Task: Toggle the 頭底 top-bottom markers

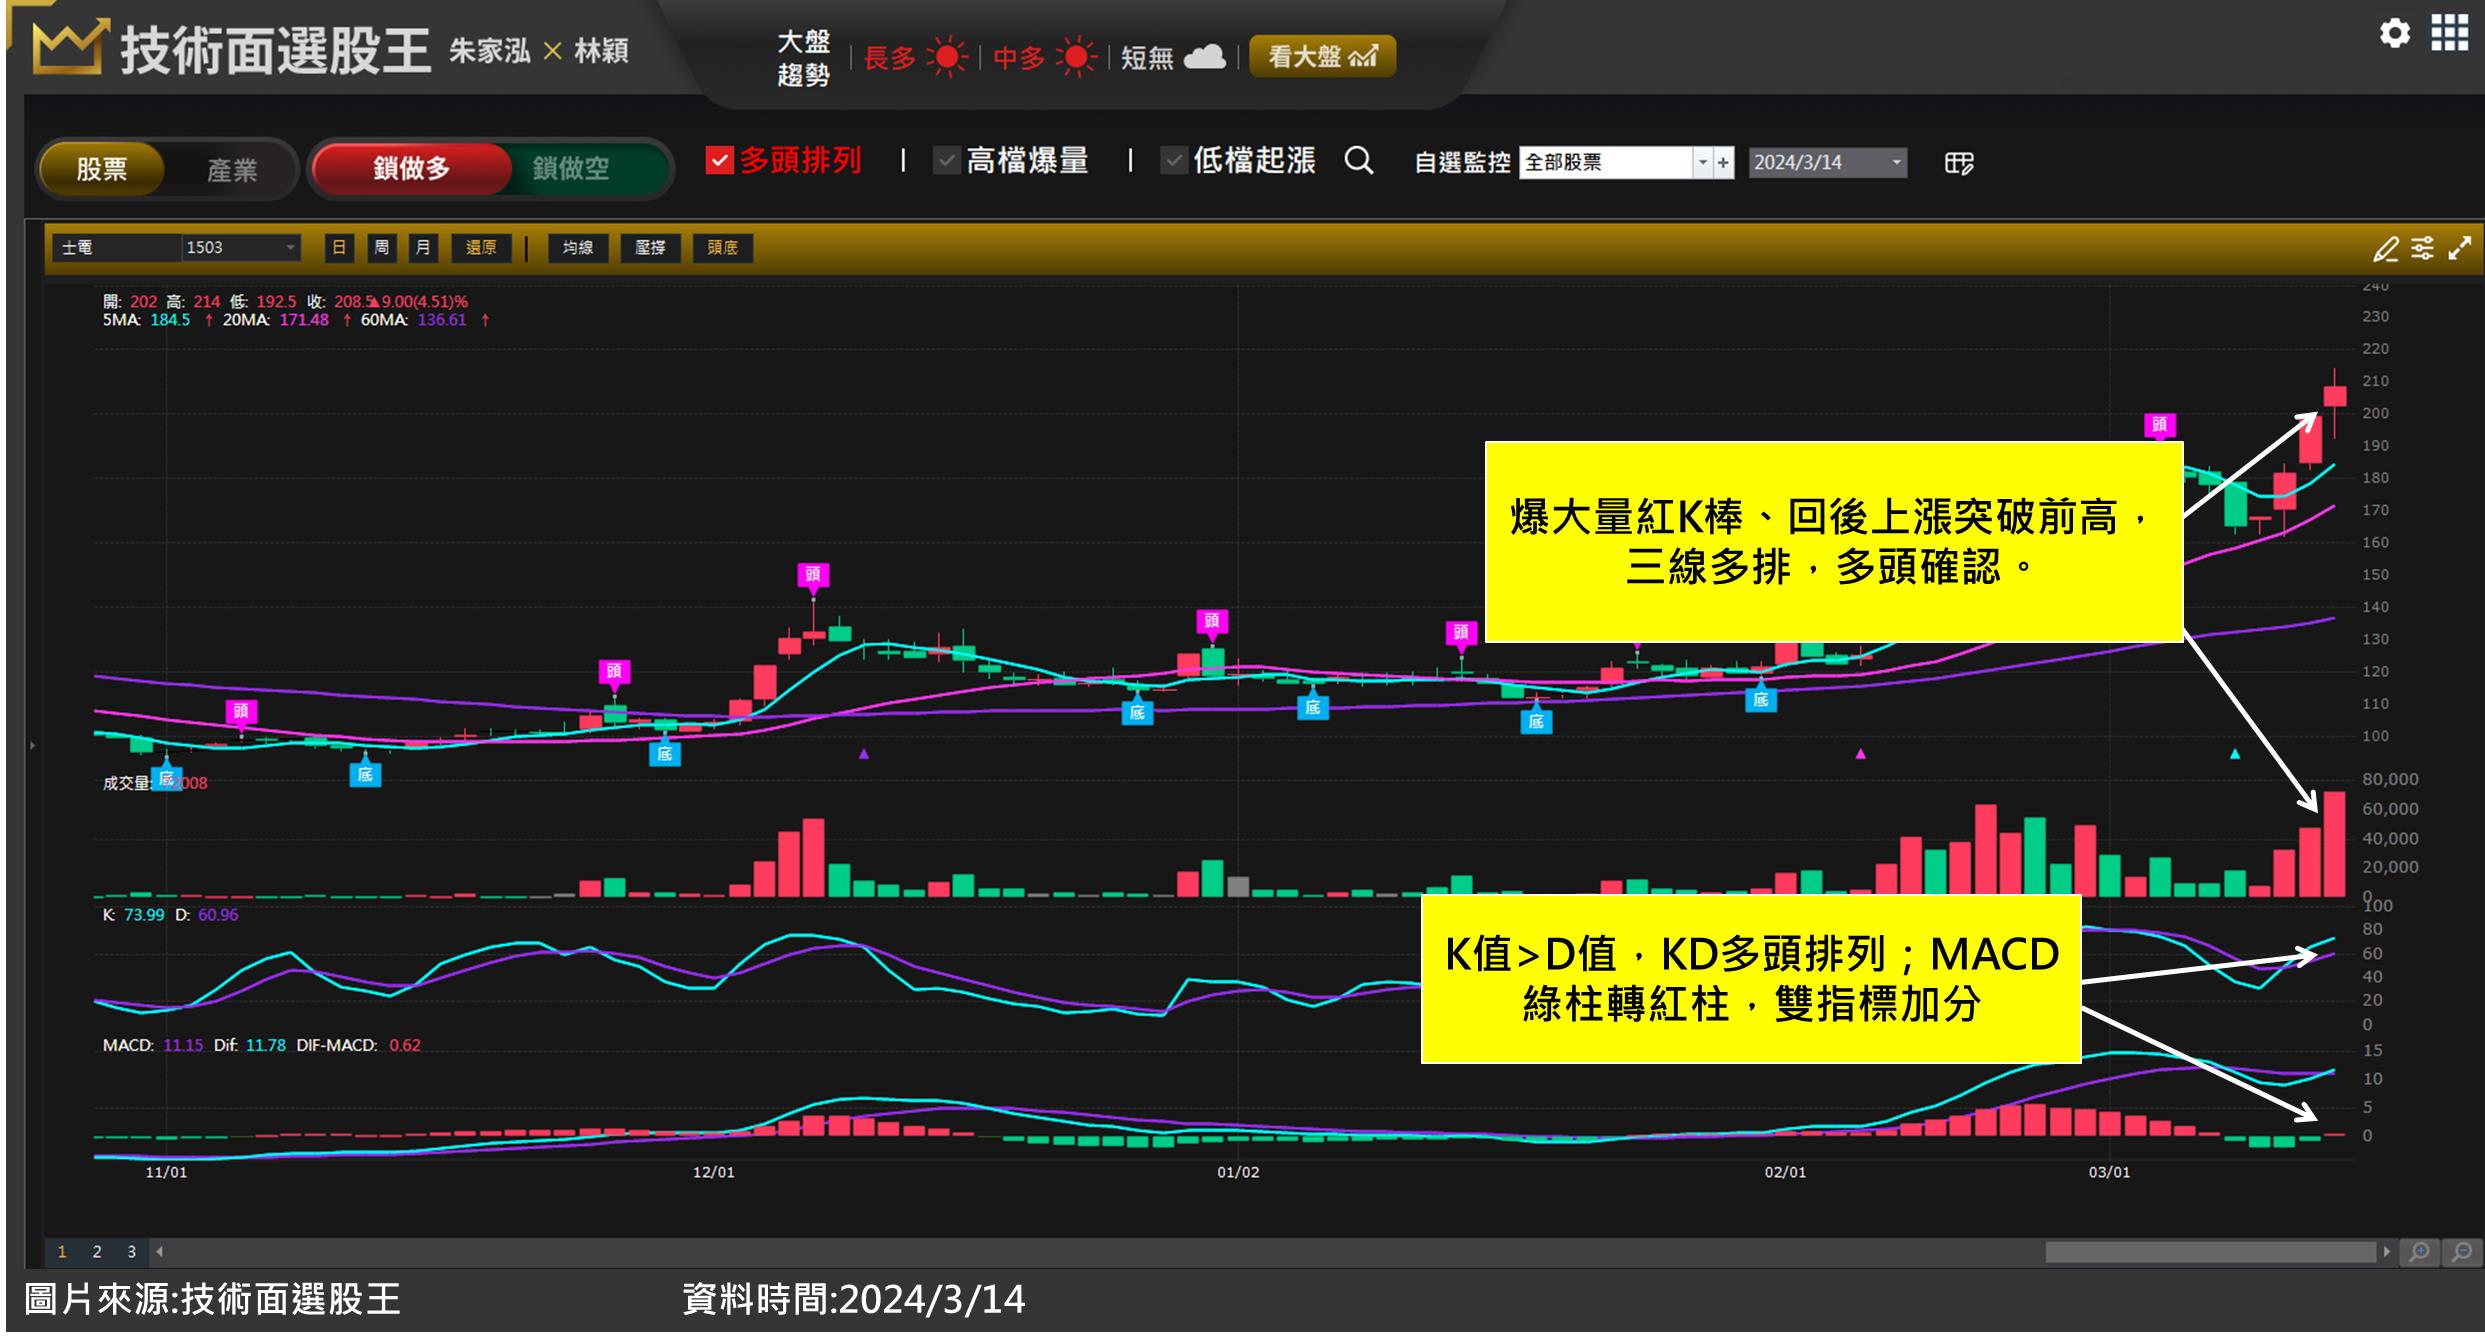Action: (722, 248)
